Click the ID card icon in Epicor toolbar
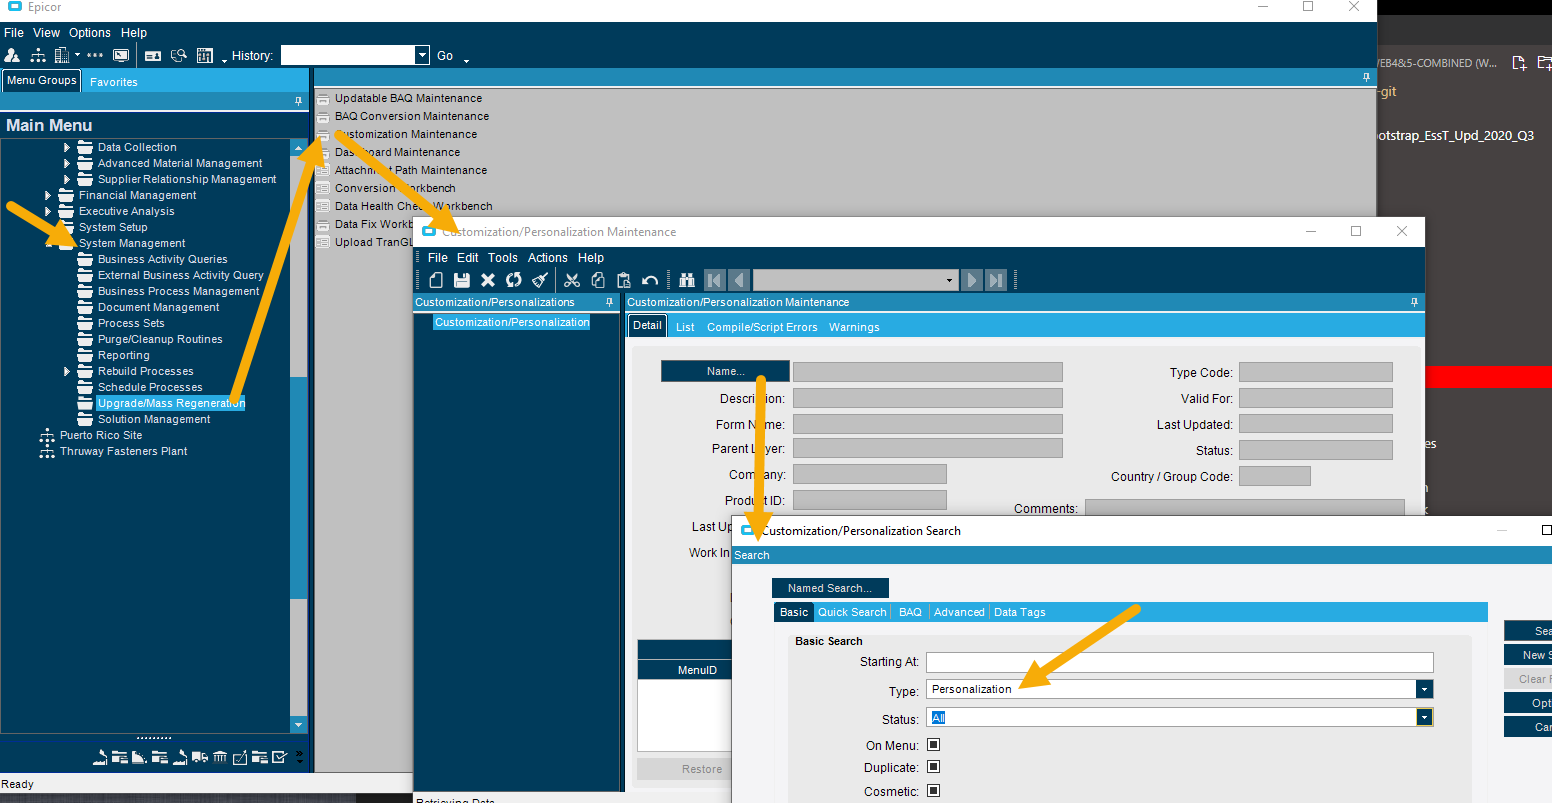This screenshot has height=803, width=1552. 153,55
